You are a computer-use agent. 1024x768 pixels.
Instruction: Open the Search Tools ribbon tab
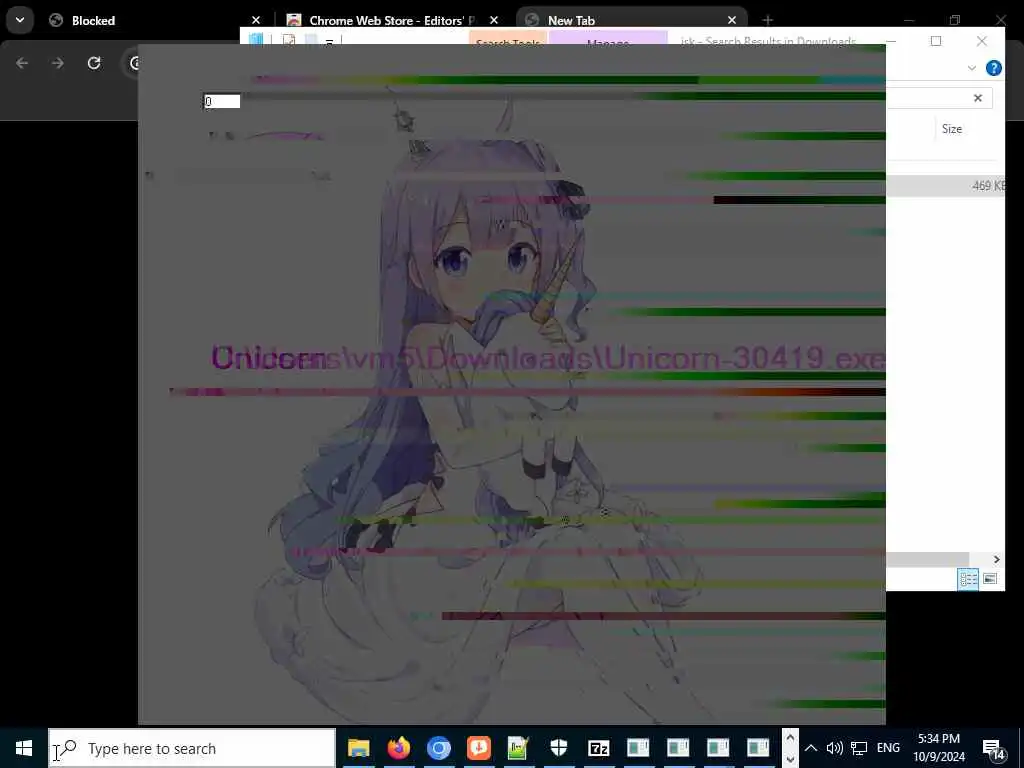508,39
